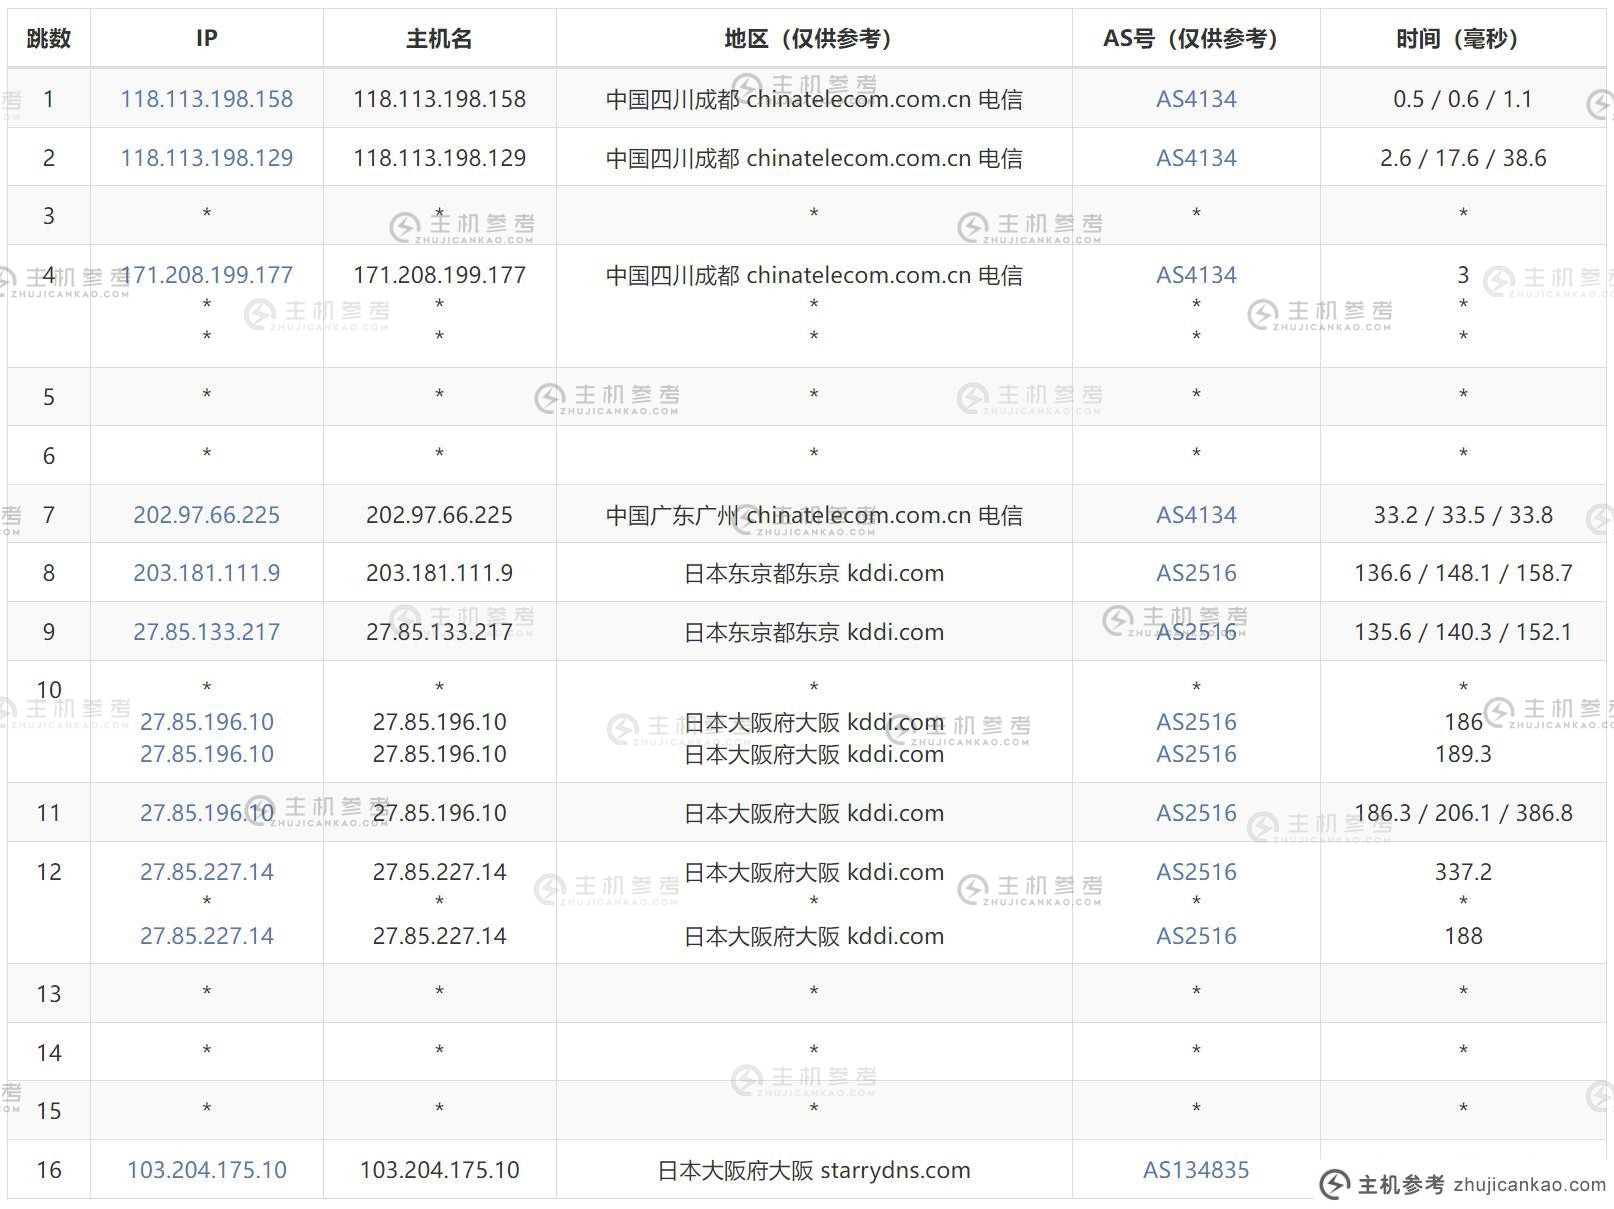Click the 地区（仅供参考） column header
This screenshot has width=1614, height=1209.
pyautogui.click(x=814, y=39)
